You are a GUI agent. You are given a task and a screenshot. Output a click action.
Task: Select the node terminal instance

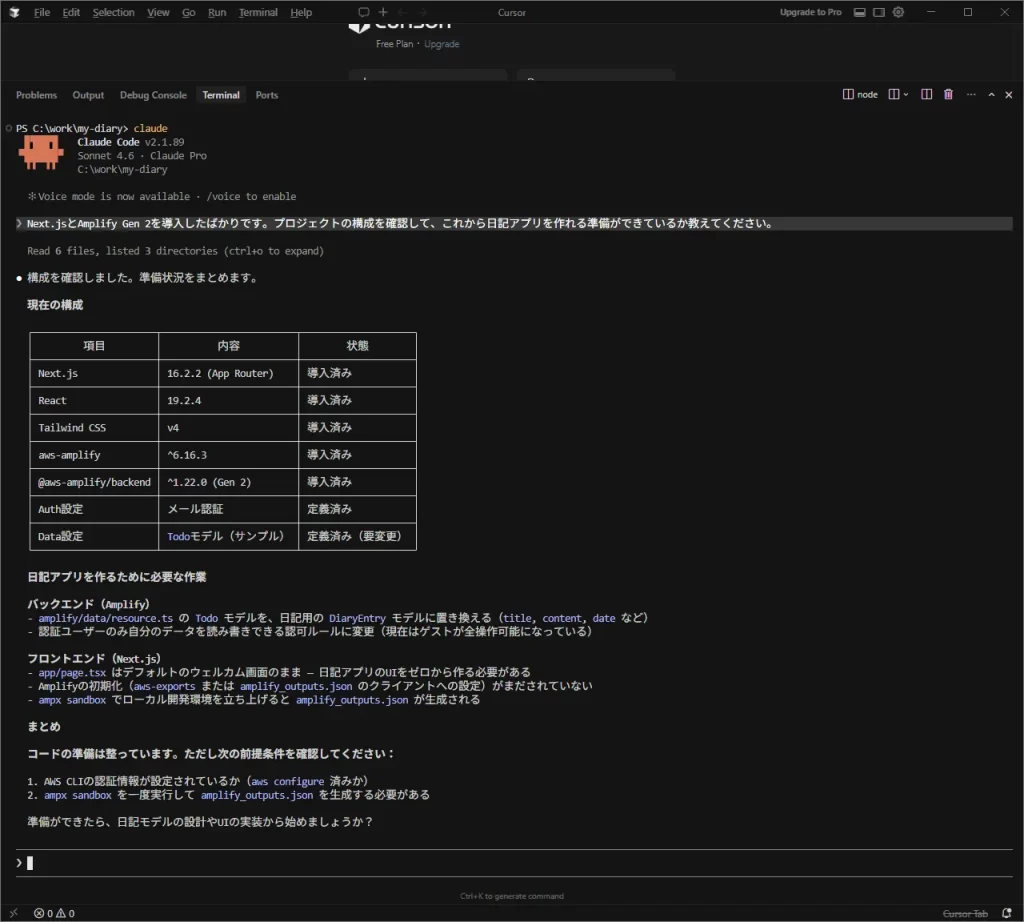[x=860, y=95]
